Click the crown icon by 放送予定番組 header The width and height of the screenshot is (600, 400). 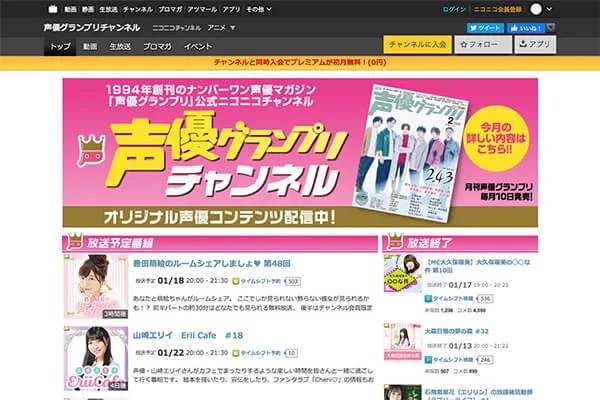click(74, 241)
